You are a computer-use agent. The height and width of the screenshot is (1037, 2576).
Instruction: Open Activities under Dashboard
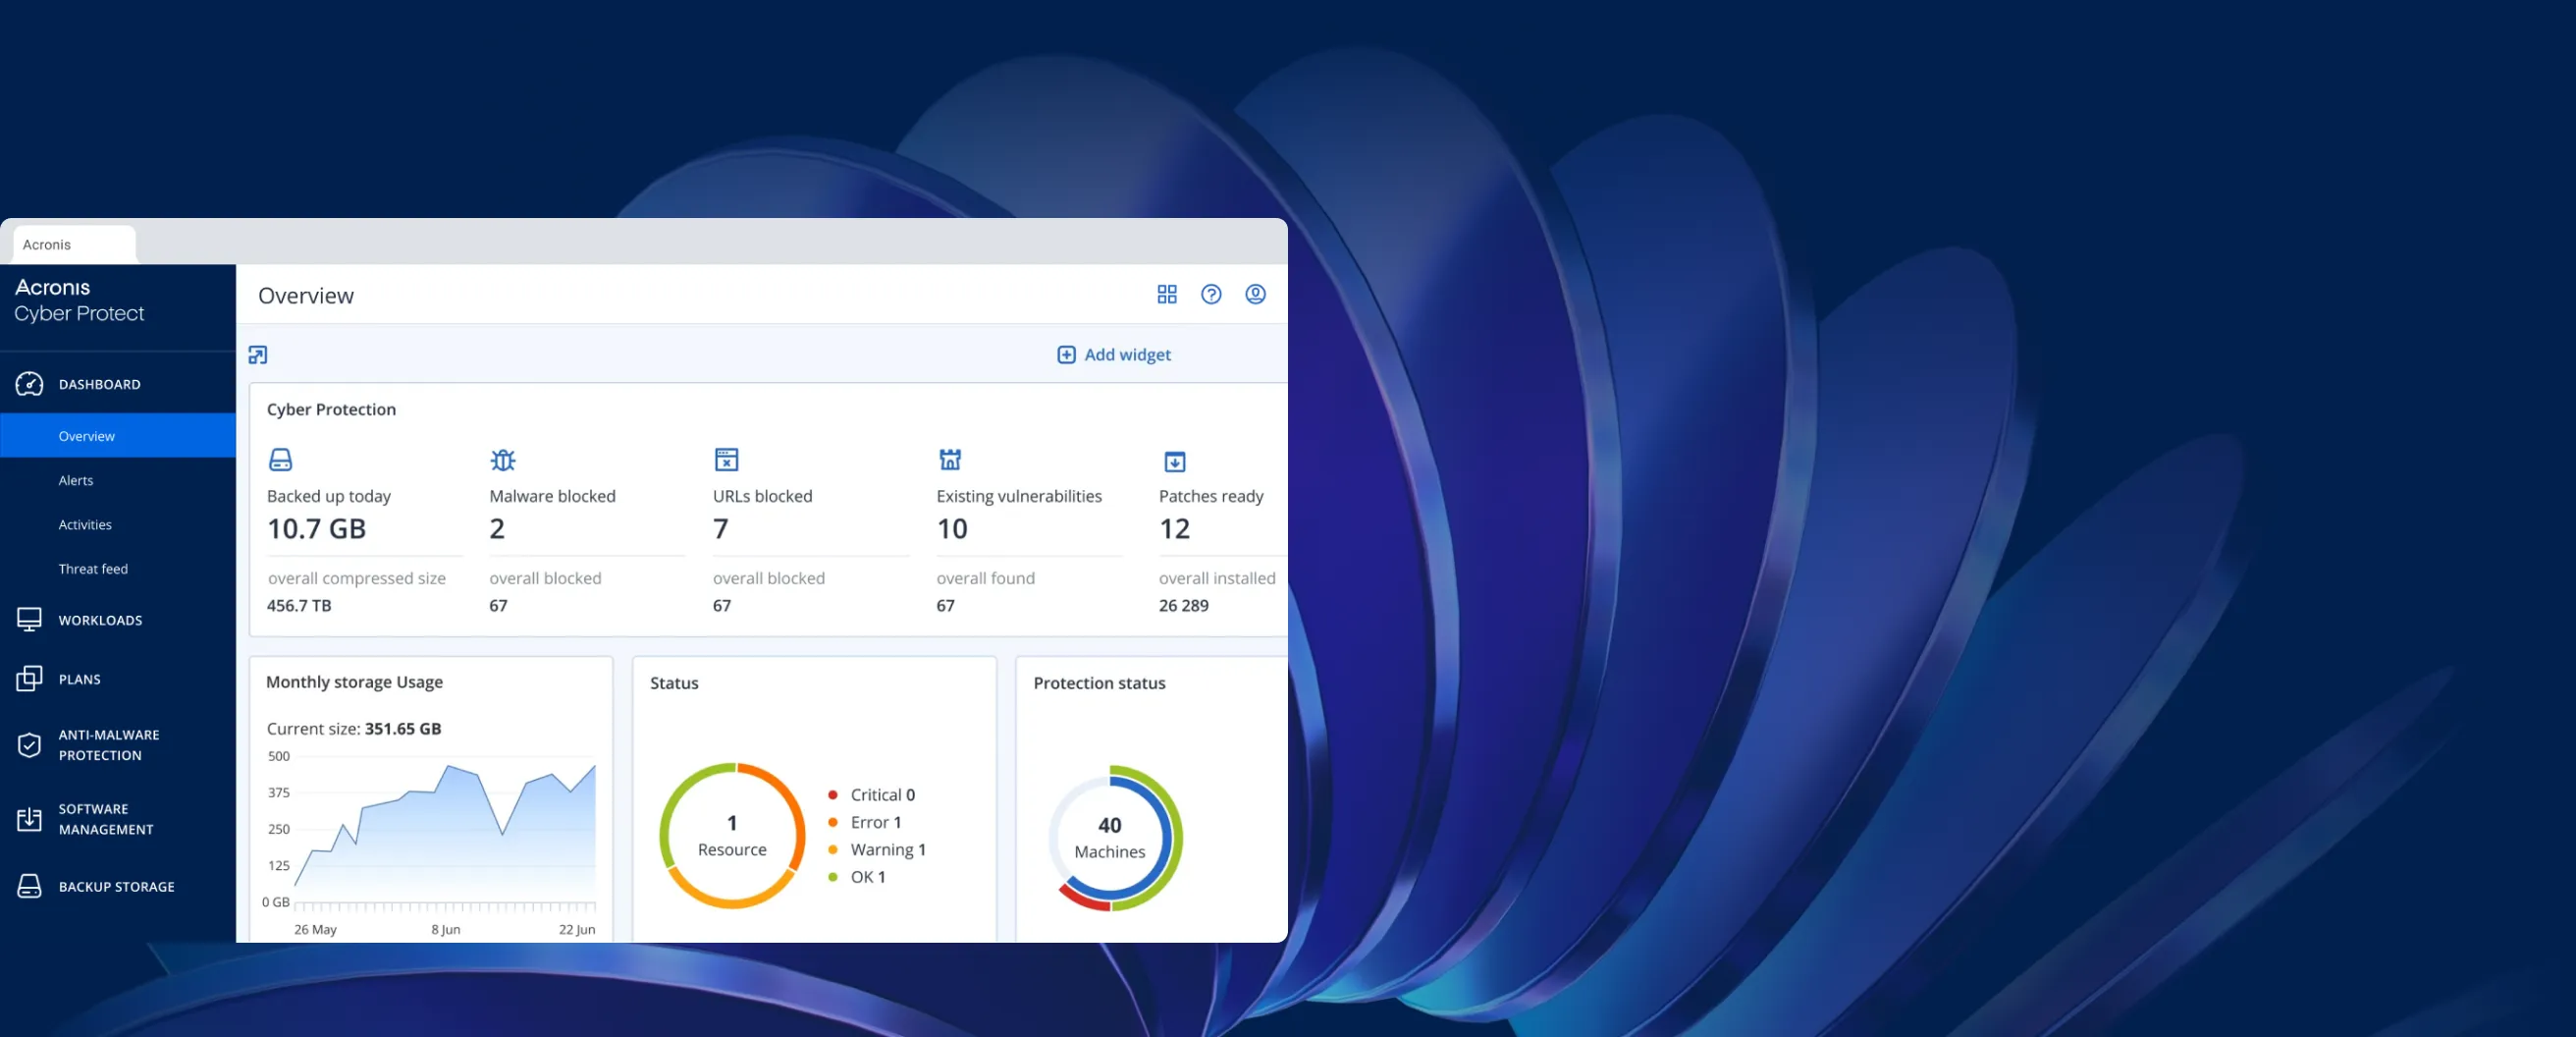pos(85,524)
